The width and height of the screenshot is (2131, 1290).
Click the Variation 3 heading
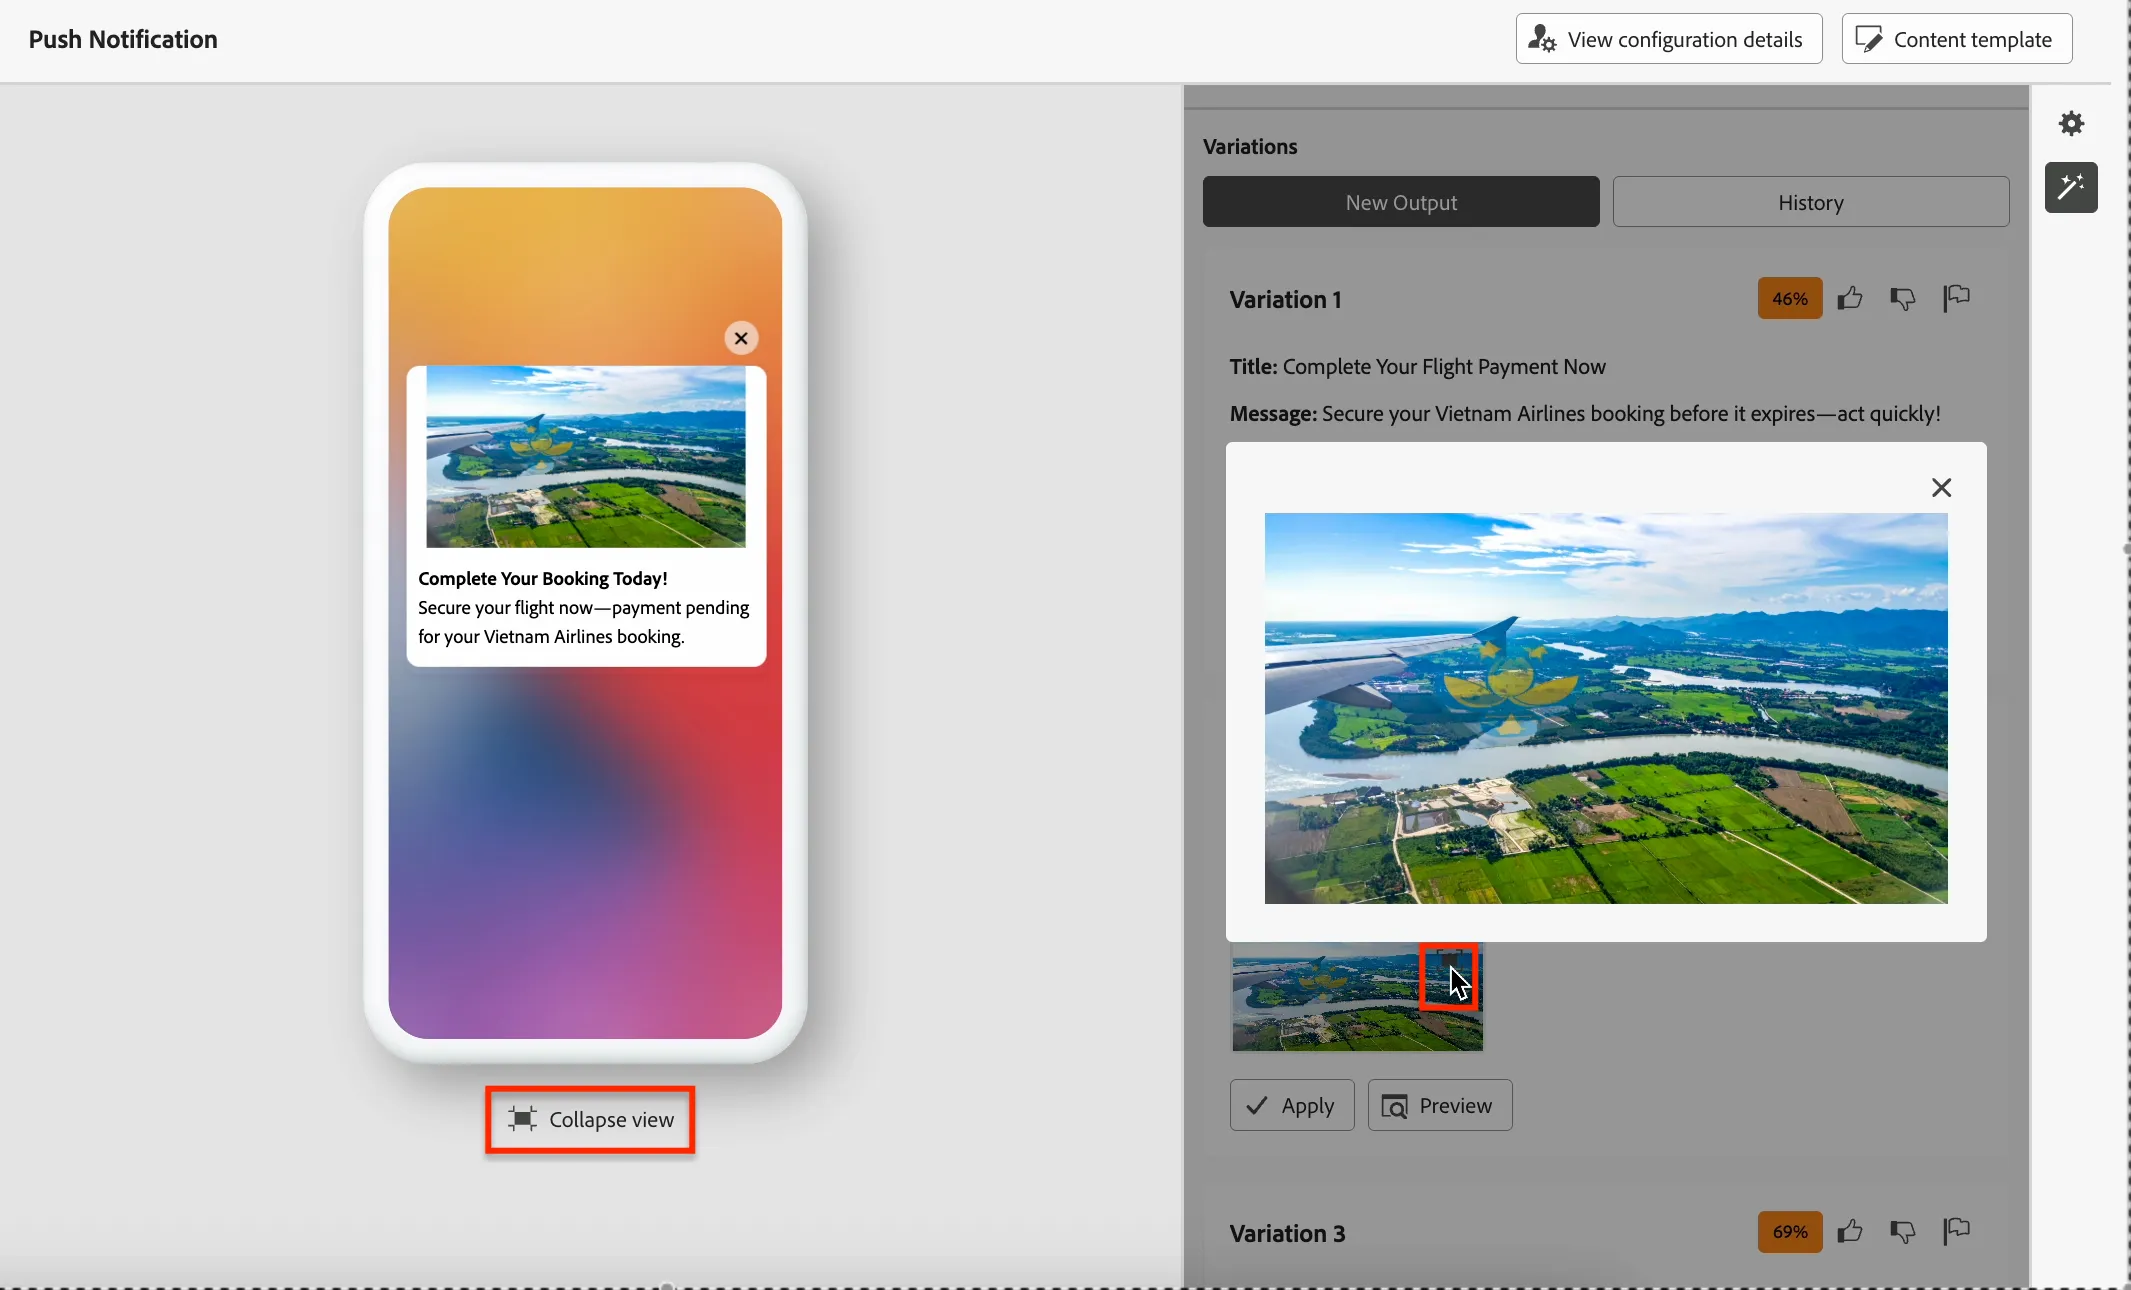tap(1287, 1233)
